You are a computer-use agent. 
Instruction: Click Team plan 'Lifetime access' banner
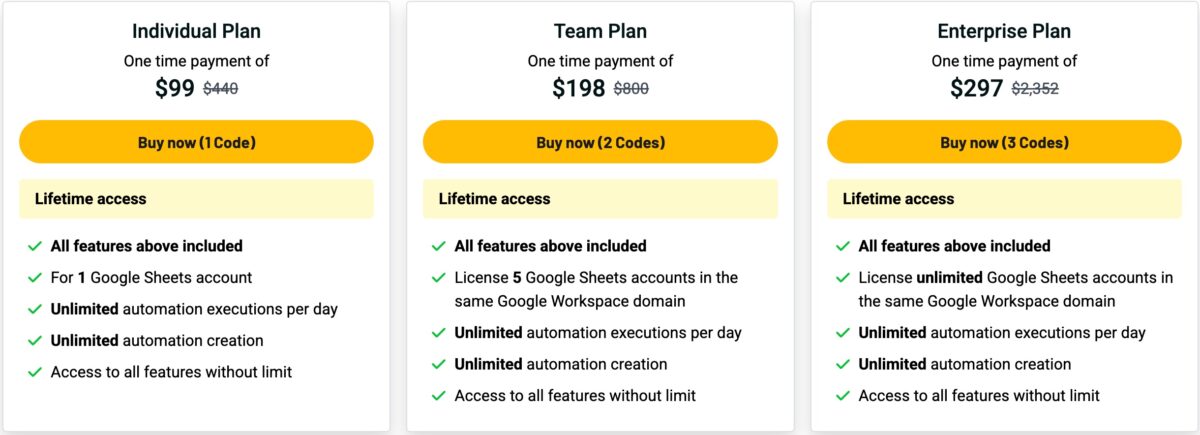click(600, 199)
